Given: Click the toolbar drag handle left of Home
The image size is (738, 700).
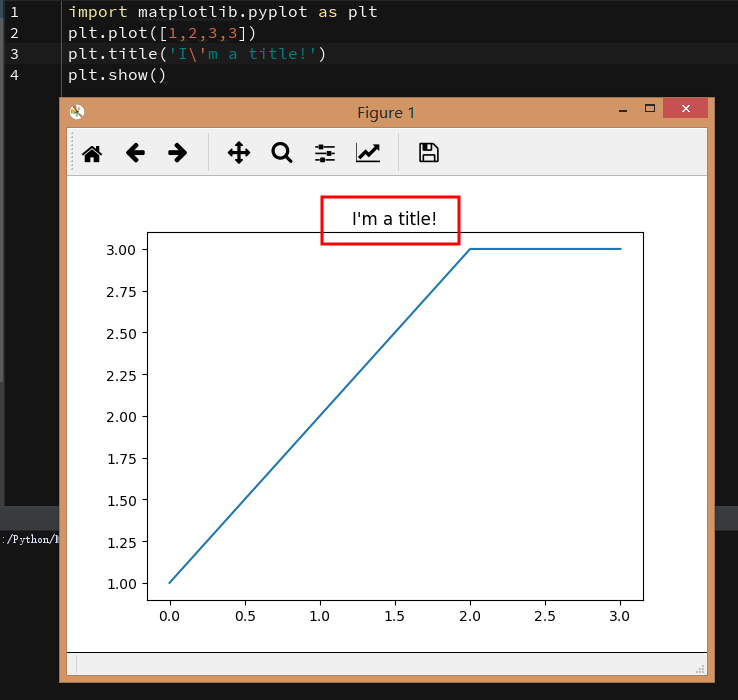Looking at the screenshot, I should 72,151.
